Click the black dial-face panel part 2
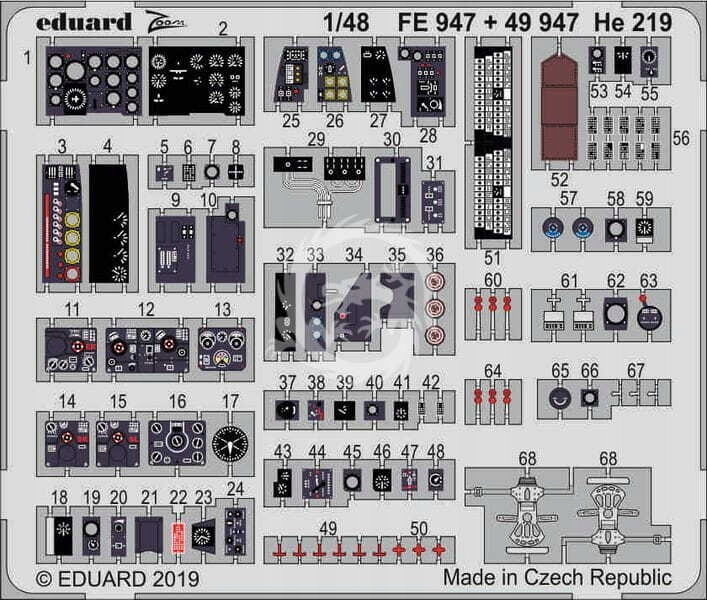 click(197, 80)
